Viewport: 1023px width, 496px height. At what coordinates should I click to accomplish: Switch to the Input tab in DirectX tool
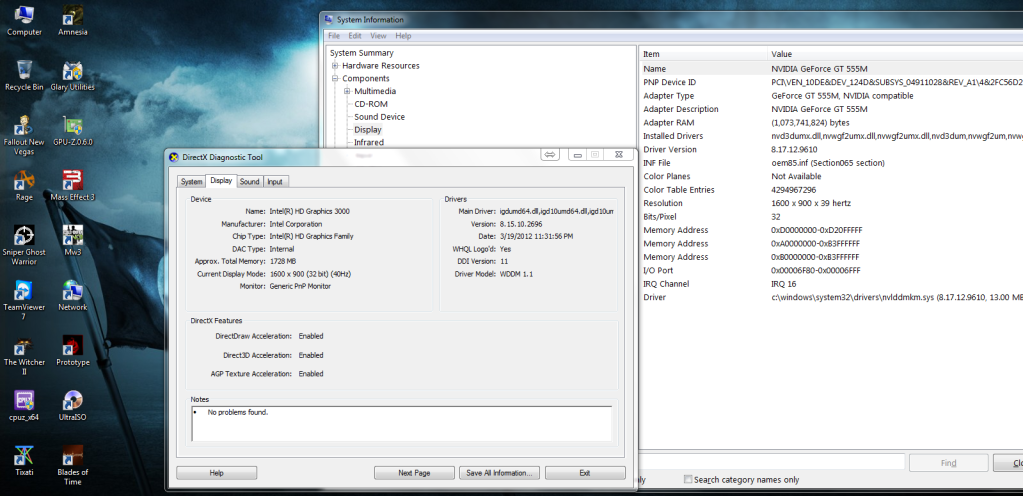(275, 182)
